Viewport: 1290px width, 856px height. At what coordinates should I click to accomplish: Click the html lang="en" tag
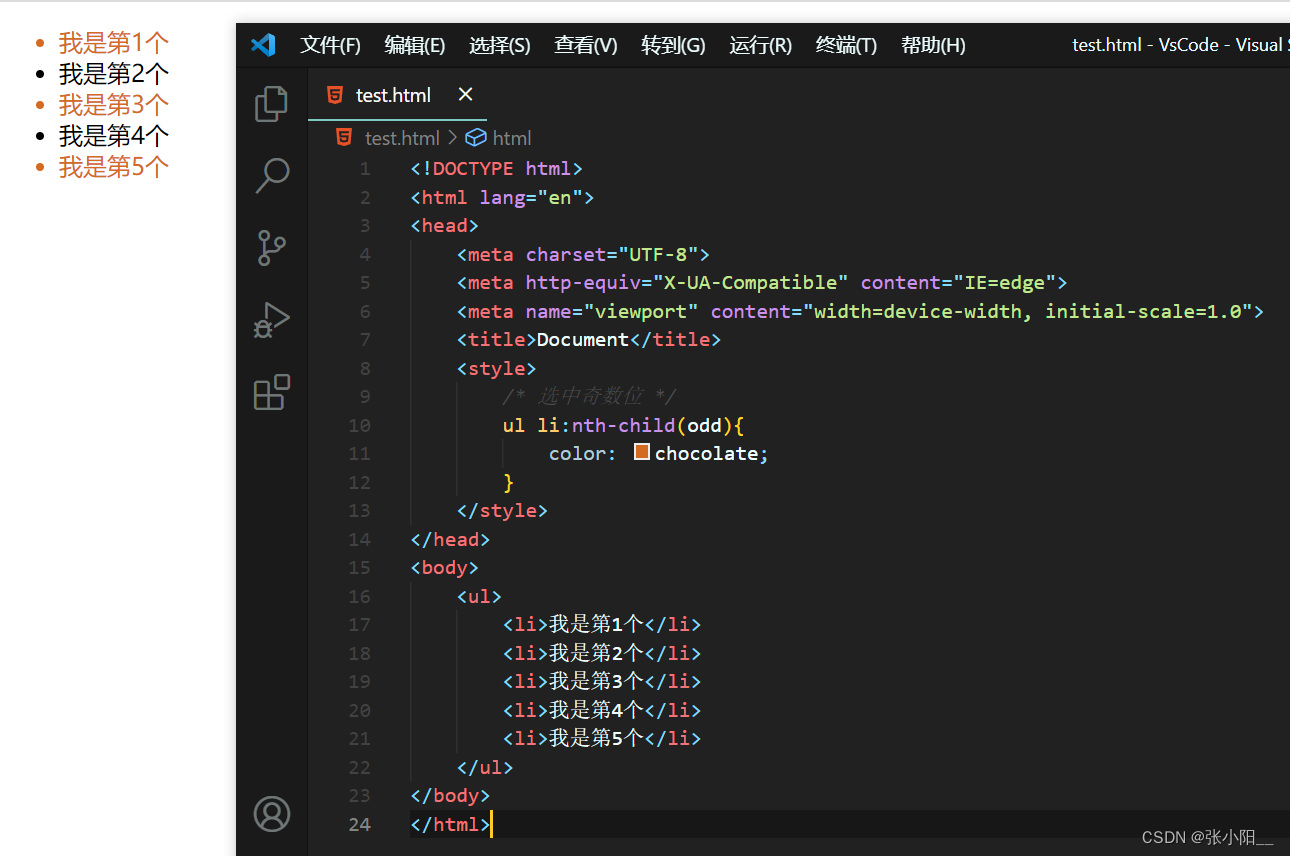click(x=502, y=197)
